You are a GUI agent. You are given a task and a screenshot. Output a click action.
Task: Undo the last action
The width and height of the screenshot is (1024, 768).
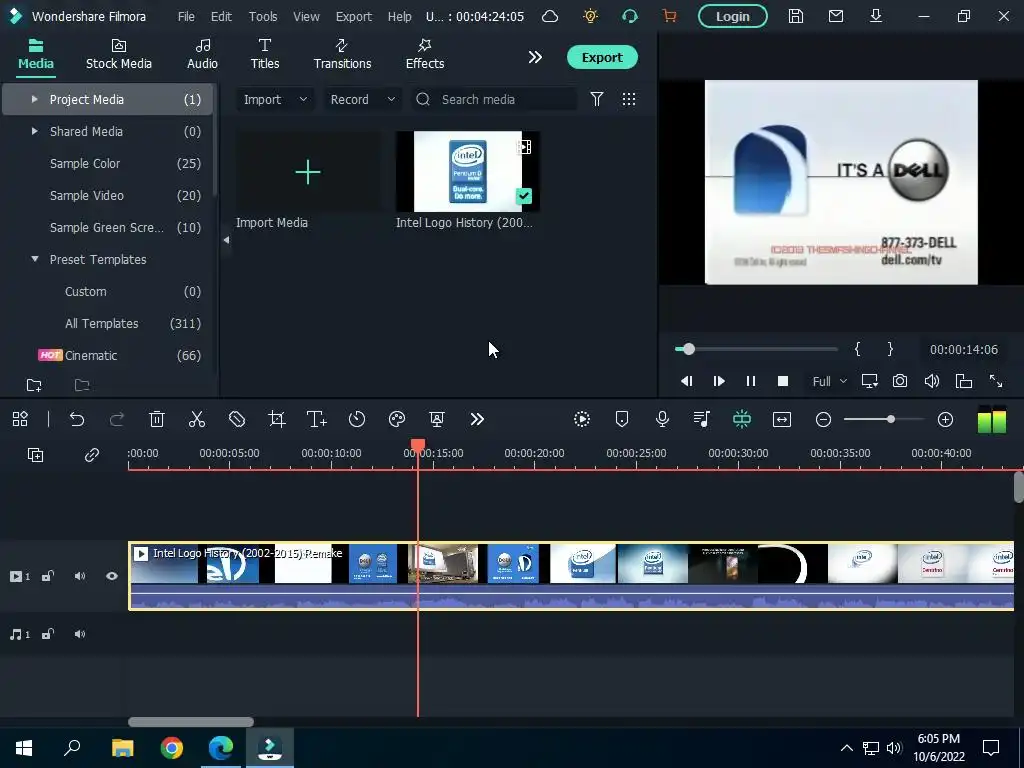pyautogui.click(x=77, y=419)
